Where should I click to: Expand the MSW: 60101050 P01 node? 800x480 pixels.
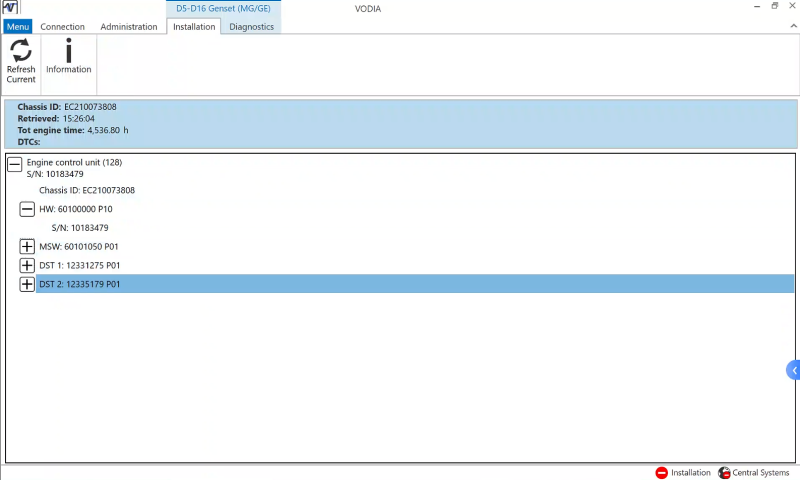(27, 246)
